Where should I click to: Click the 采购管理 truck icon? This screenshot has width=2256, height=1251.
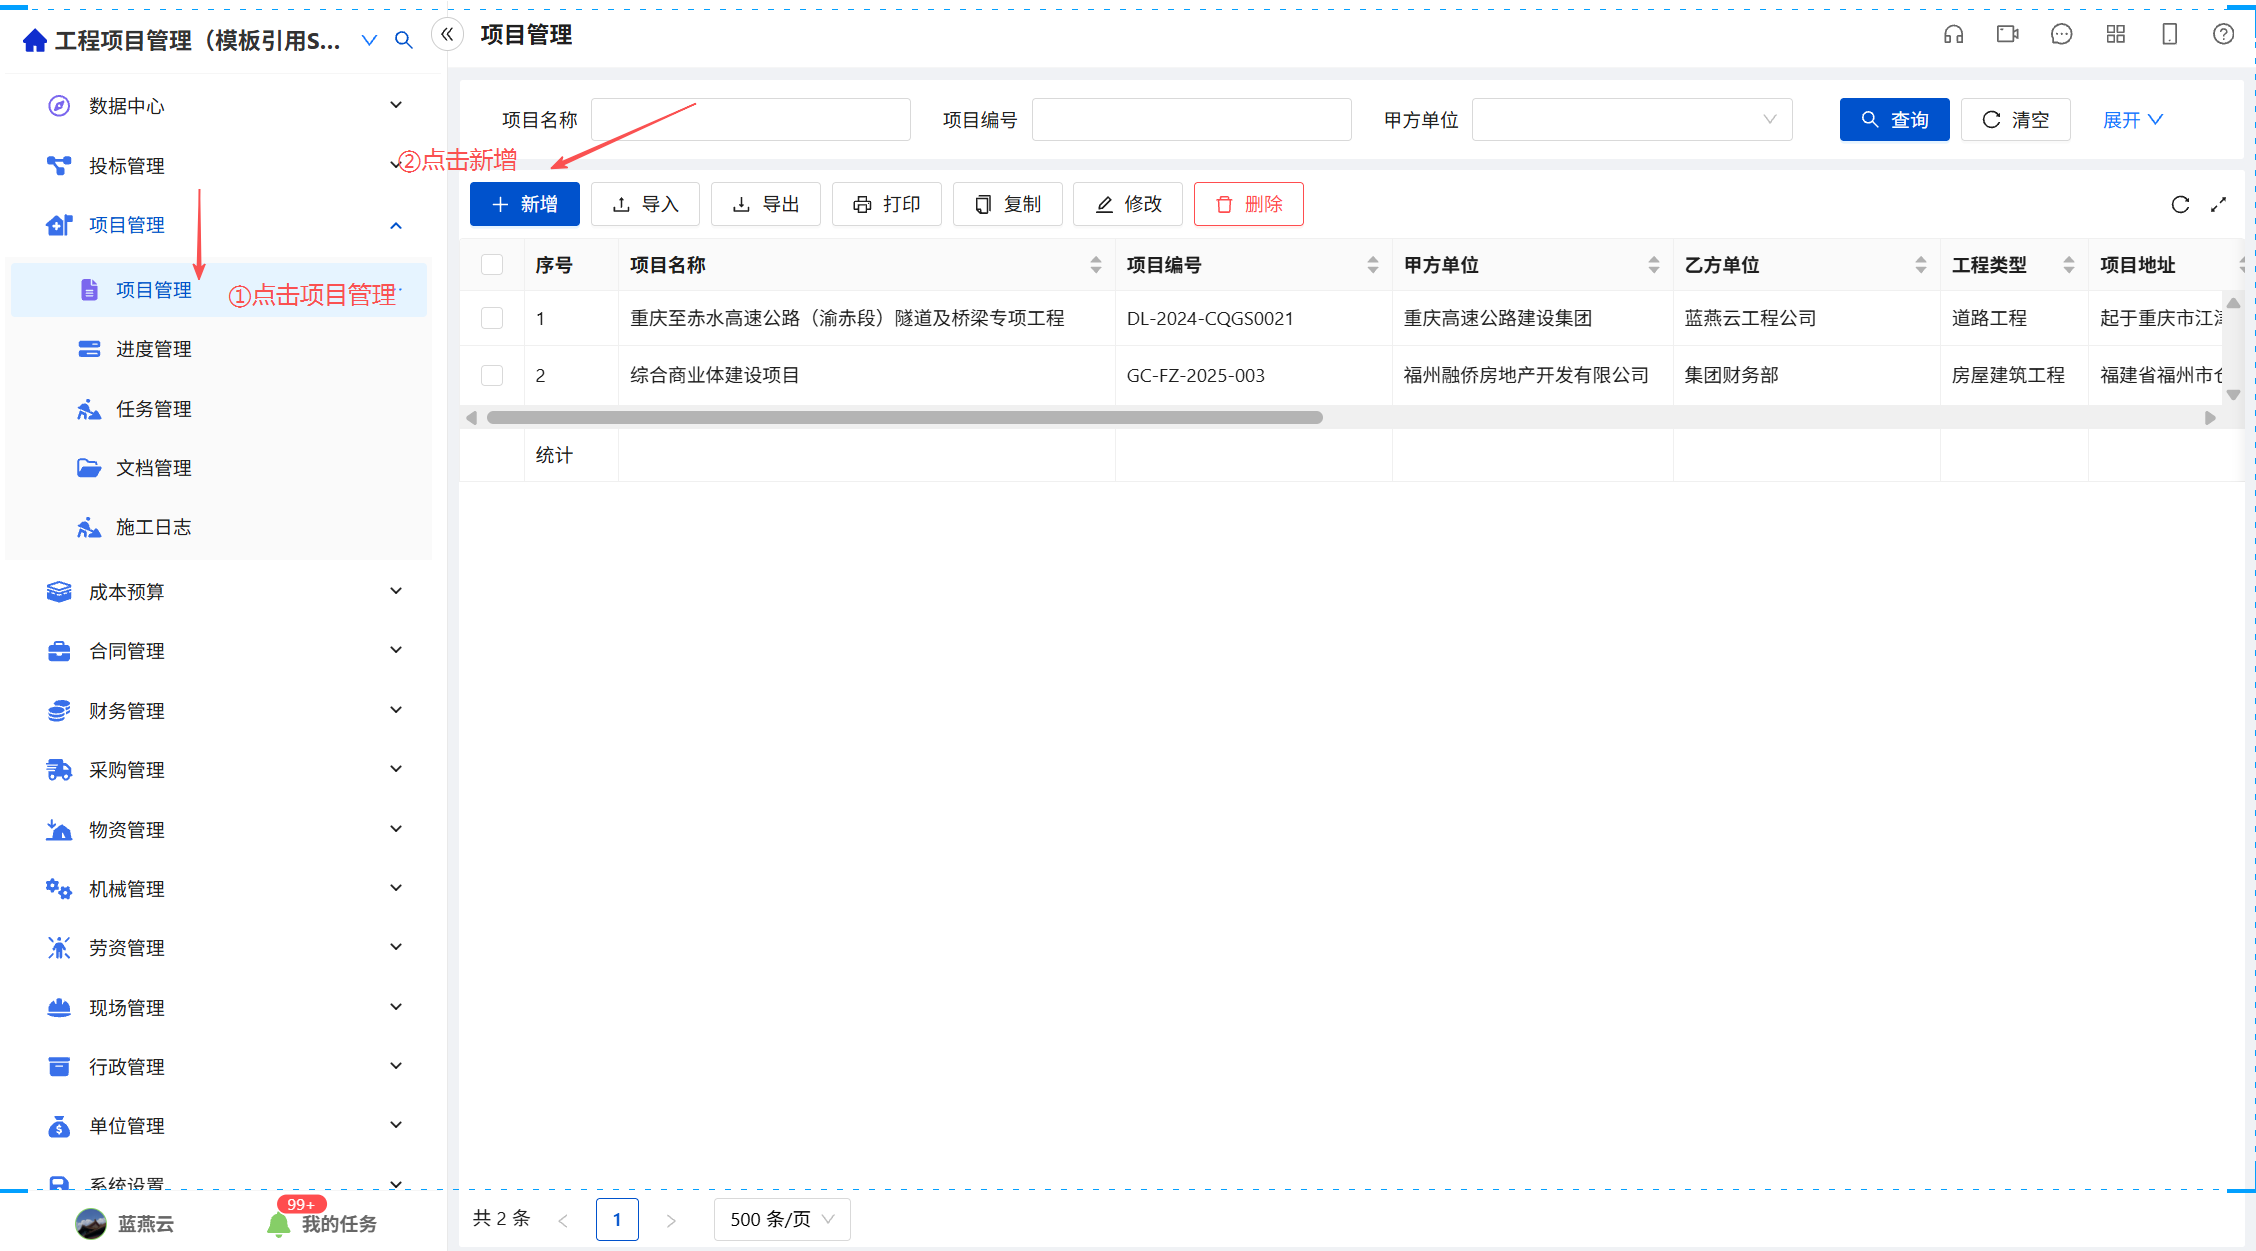click(59, 769)
